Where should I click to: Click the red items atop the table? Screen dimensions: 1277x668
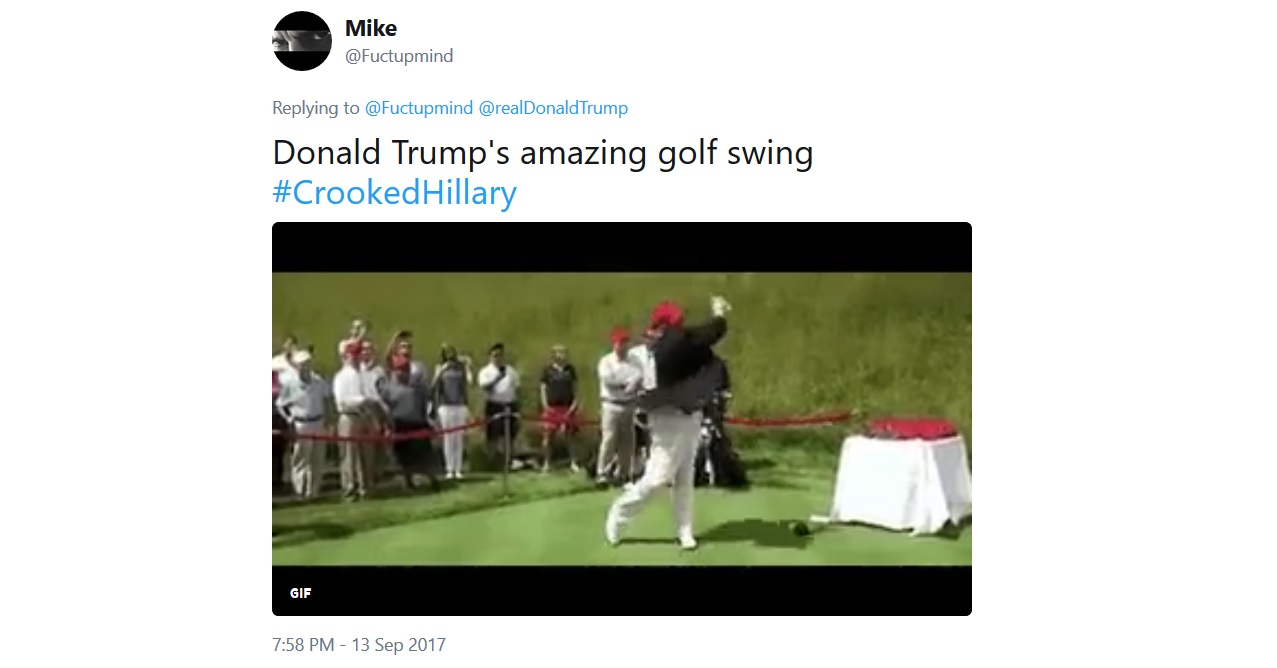tap(911, 429)
